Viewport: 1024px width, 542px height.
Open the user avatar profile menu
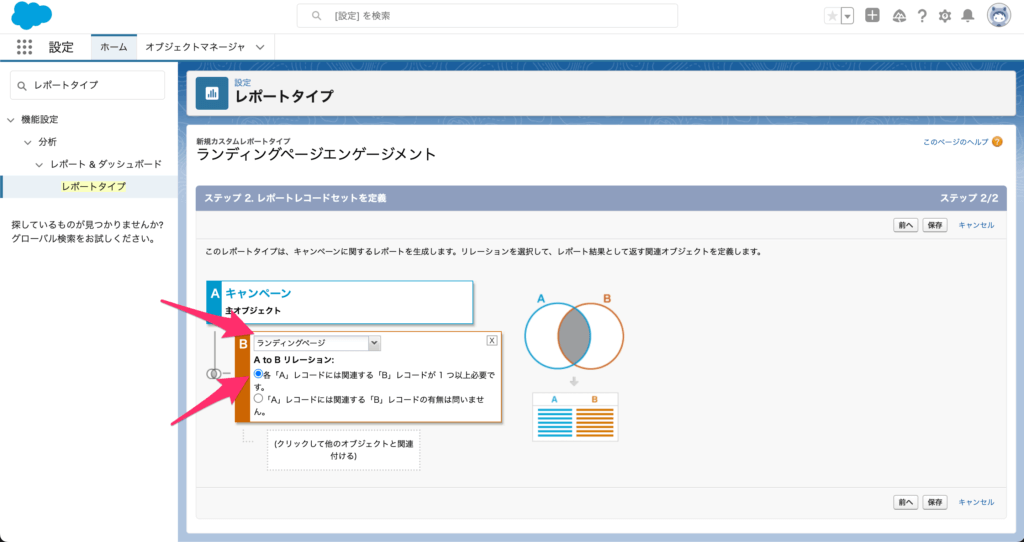coord(999,16)
